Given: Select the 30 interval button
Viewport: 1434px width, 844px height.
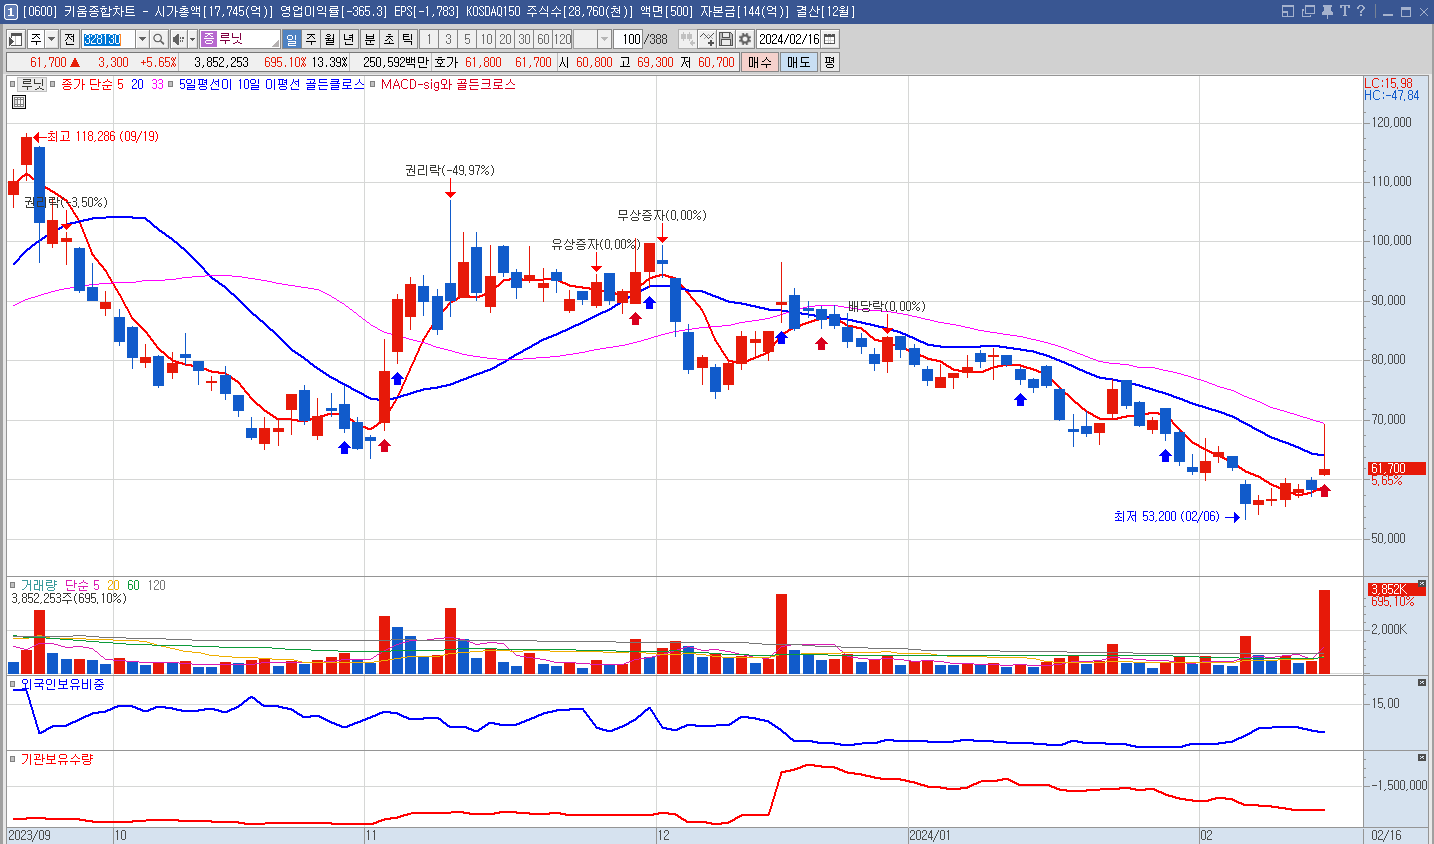Looking at the screenshot, I should pos(524,39).
